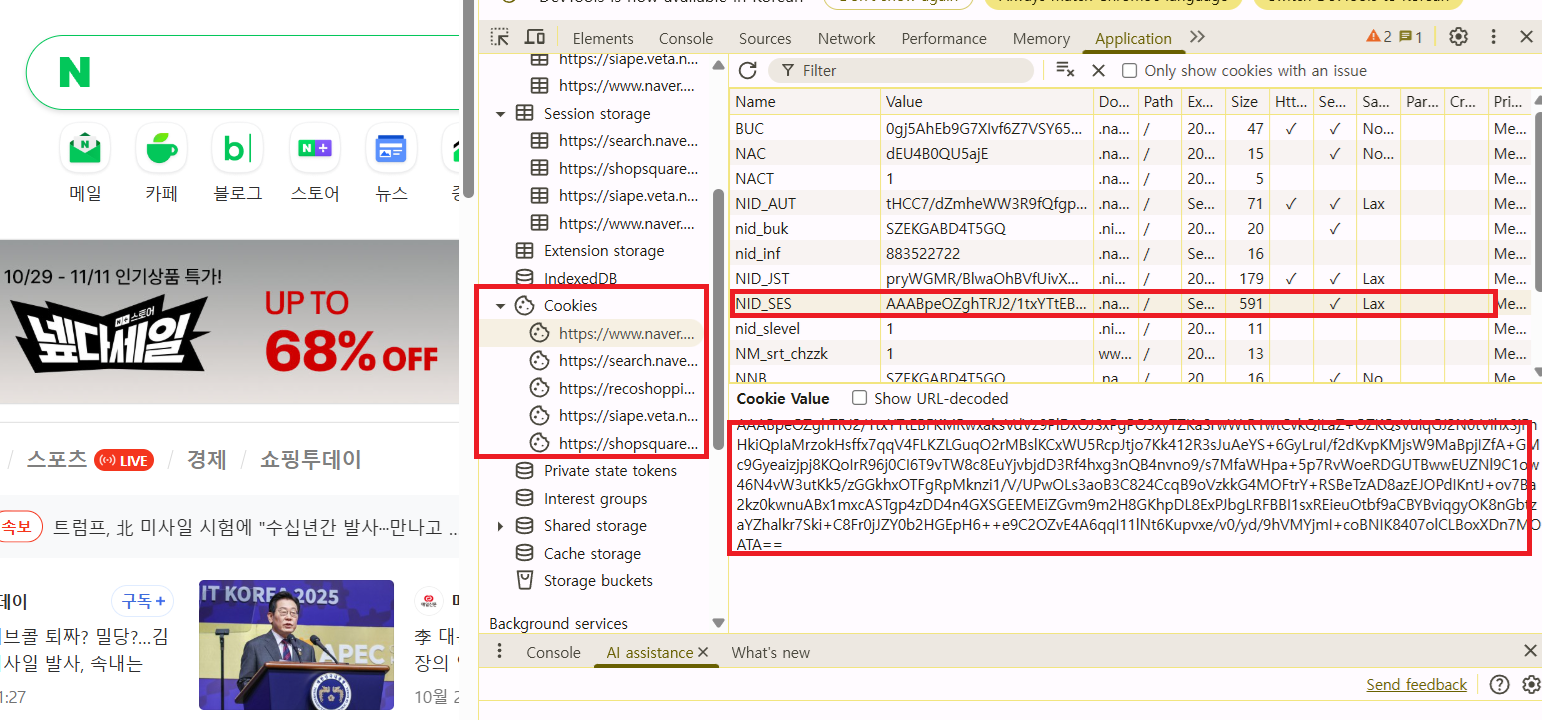Refresh the cookies table
This screenshot has height=720, width=1542.
[747, 70]
